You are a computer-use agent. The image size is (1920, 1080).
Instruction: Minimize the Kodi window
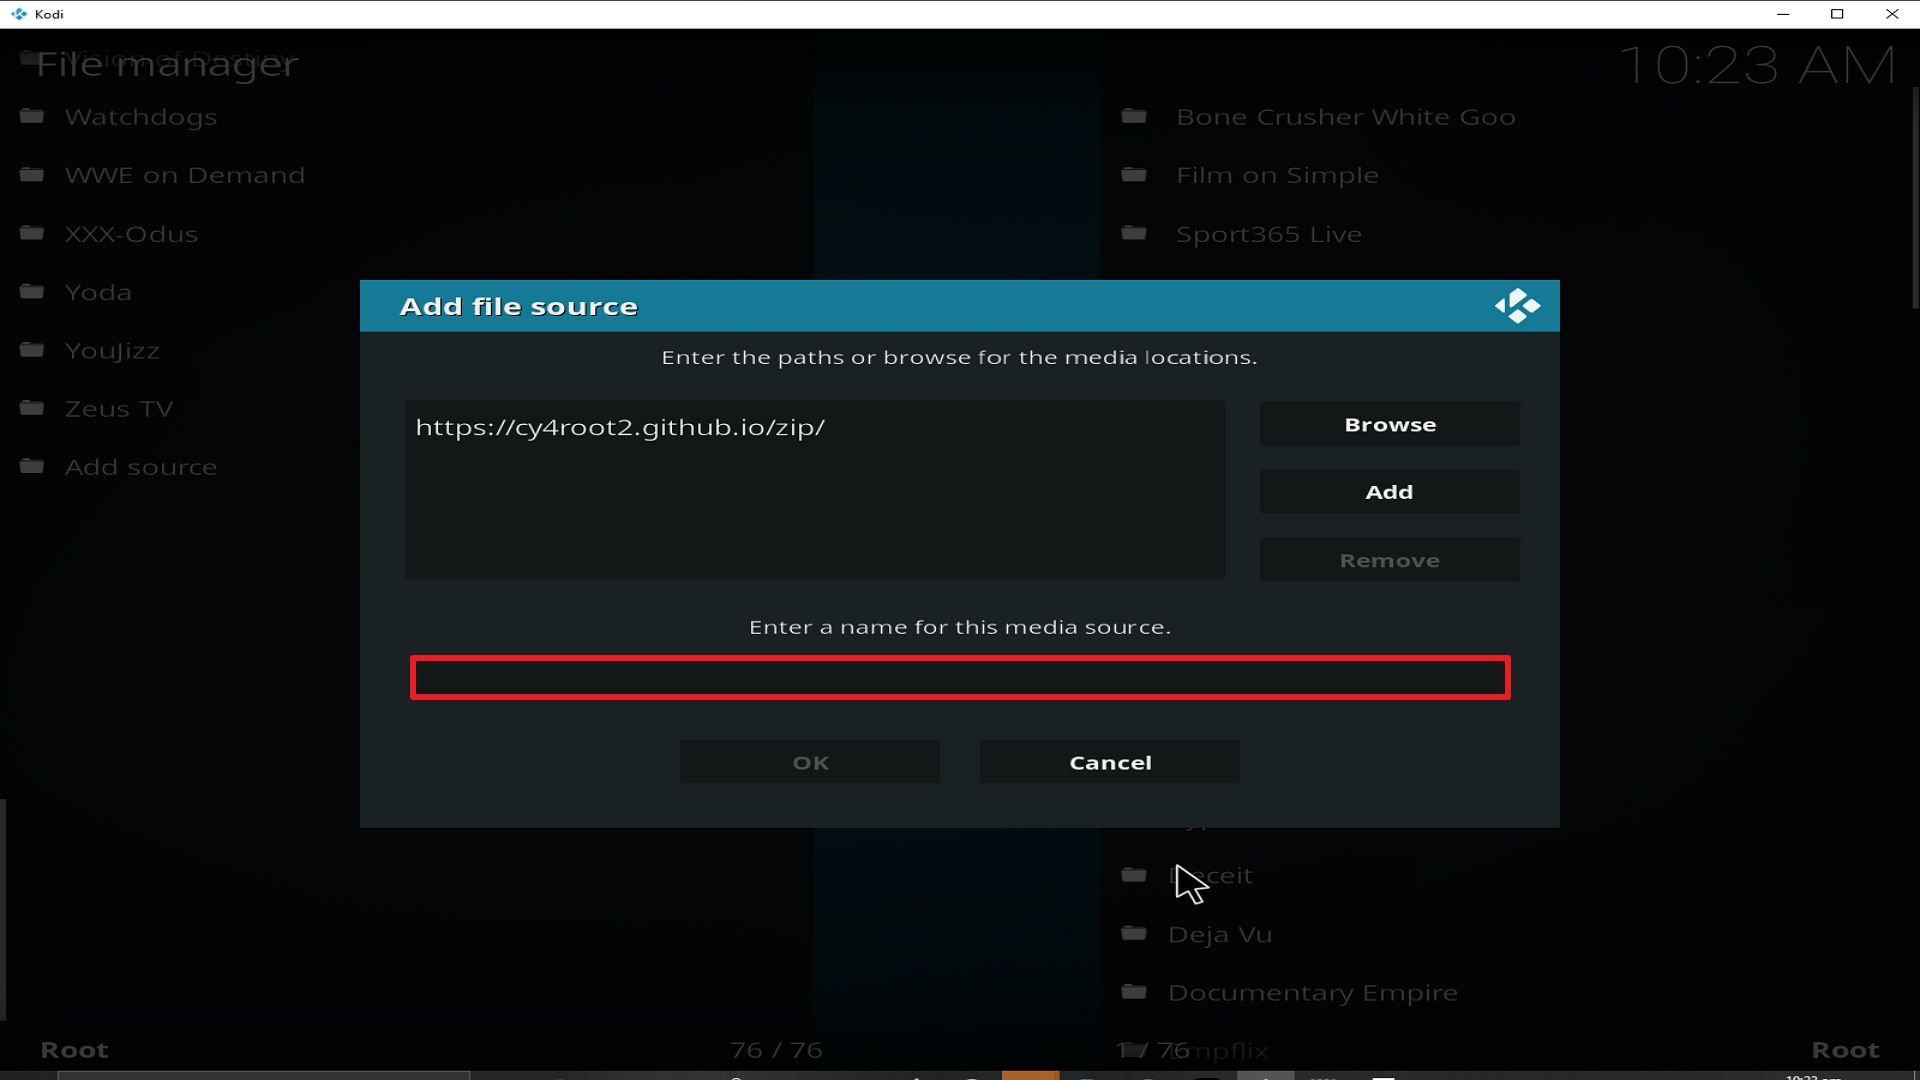(1782, 14)
